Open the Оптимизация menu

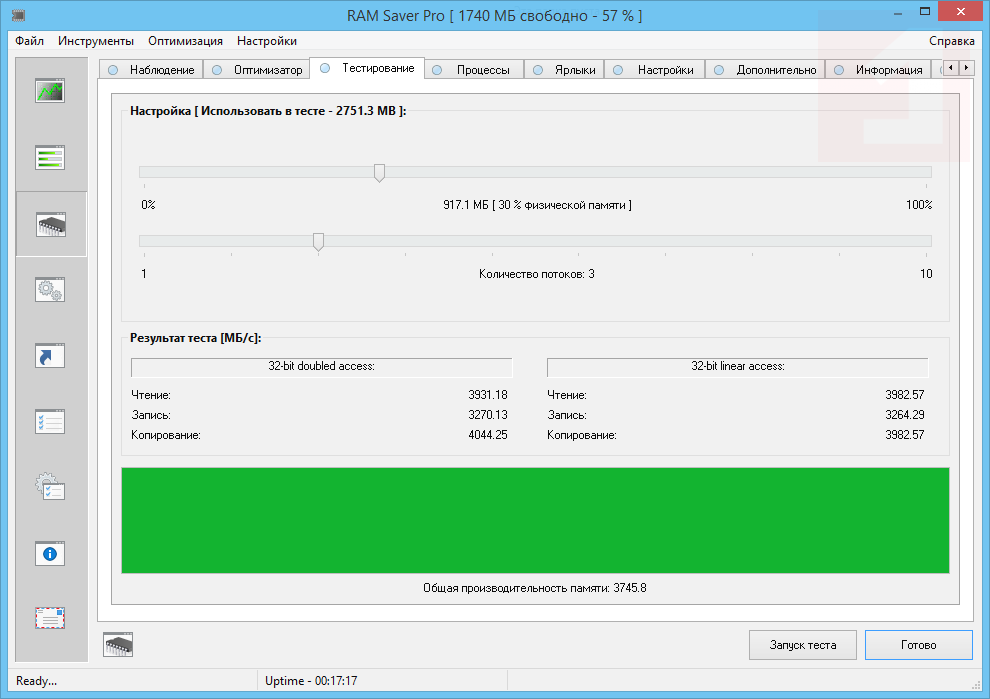click(186, 41)
